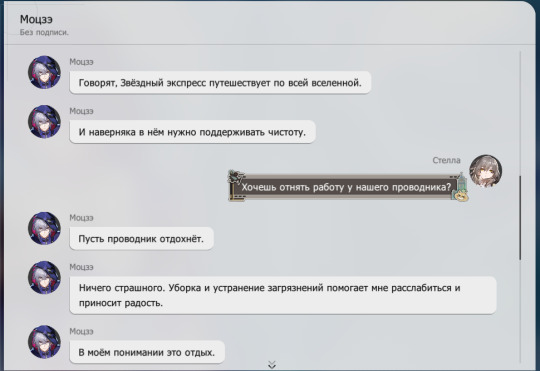The height and width of the screenshot is (371, 540).
Task: Click sender name 'Моцзэ' above 'Пусть проводник' message
Action: tap(81, 218)
